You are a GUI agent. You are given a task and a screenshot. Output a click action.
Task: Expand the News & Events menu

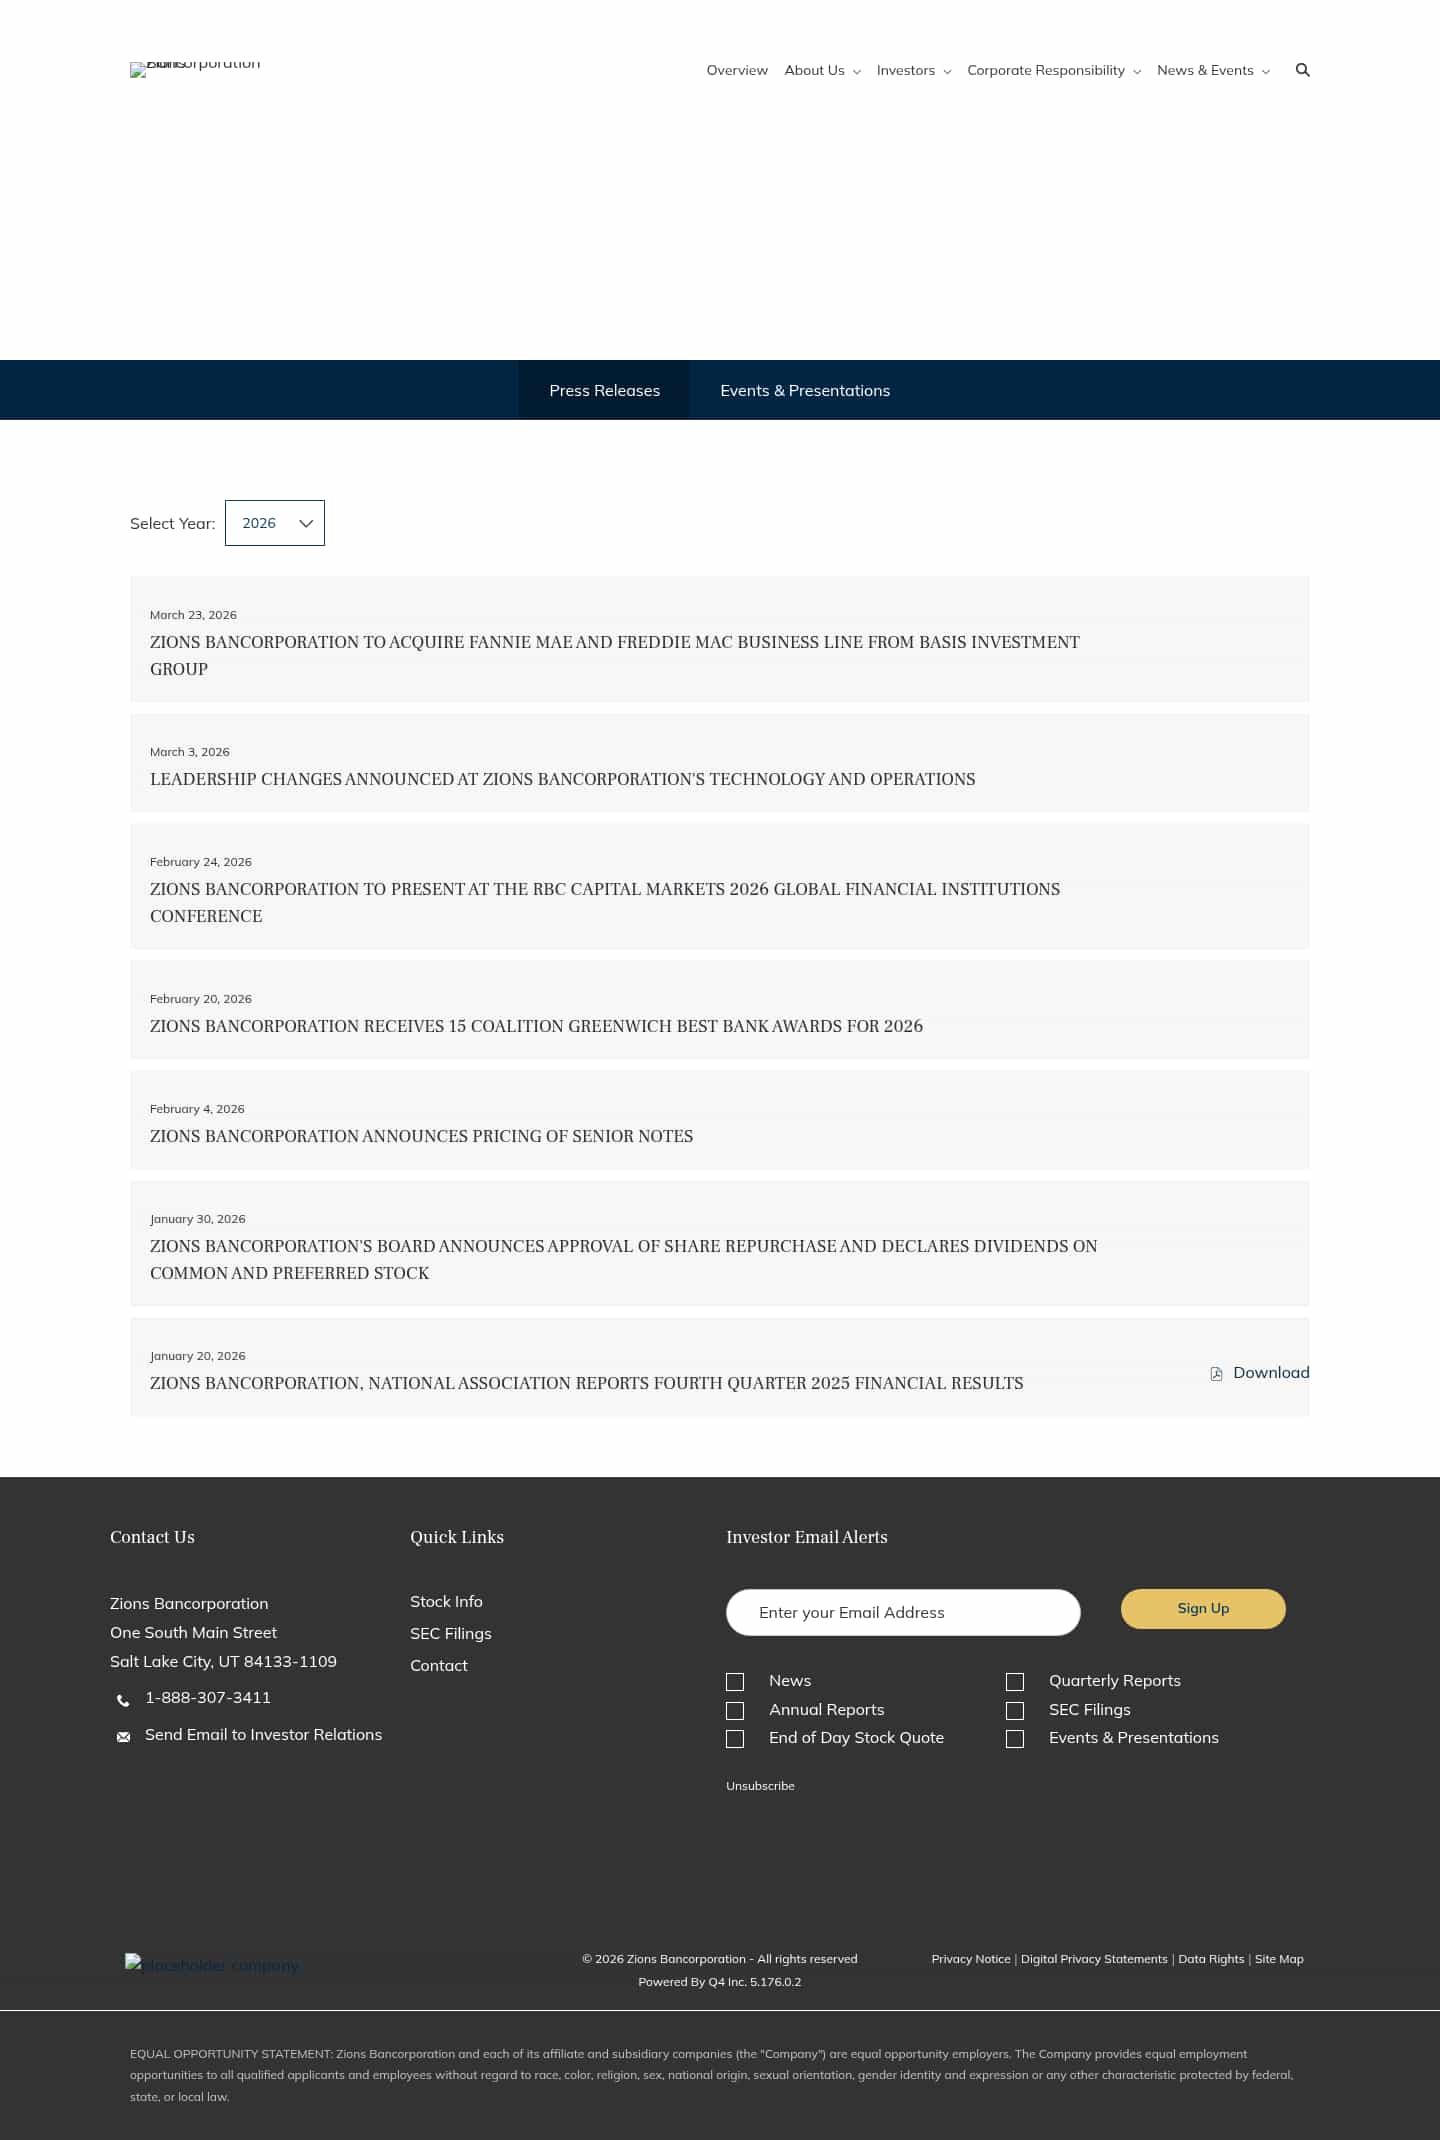[x=1213, y=70]
